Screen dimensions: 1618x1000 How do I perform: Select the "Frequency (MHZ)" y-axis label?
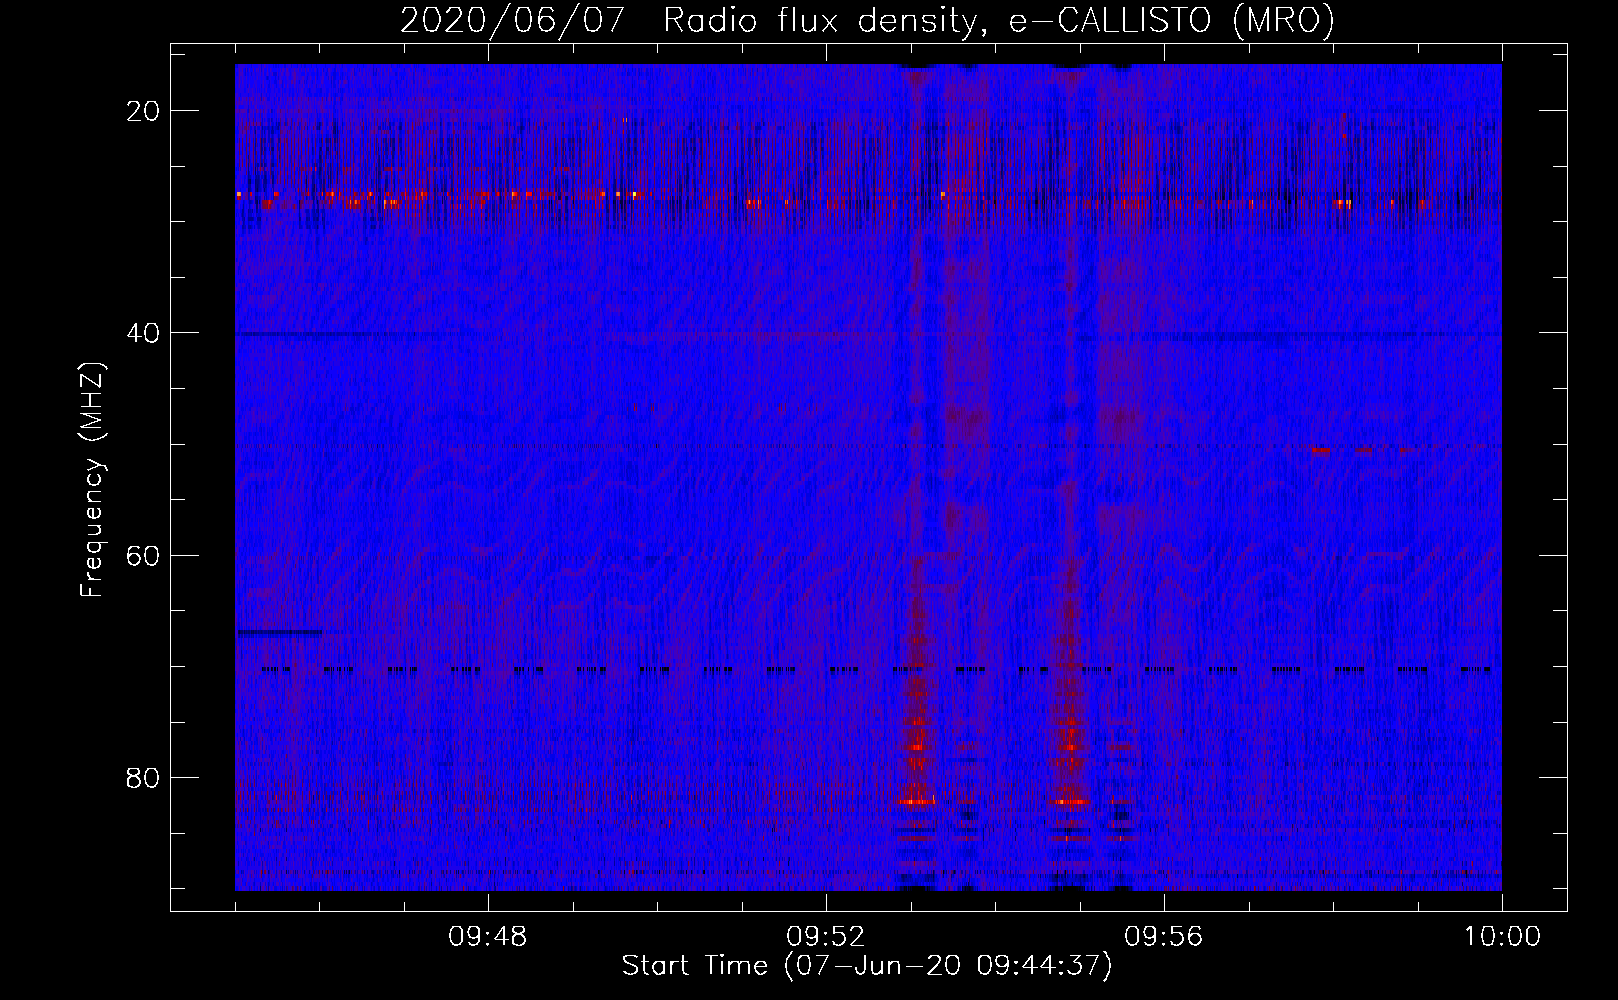tap(92, 480)
